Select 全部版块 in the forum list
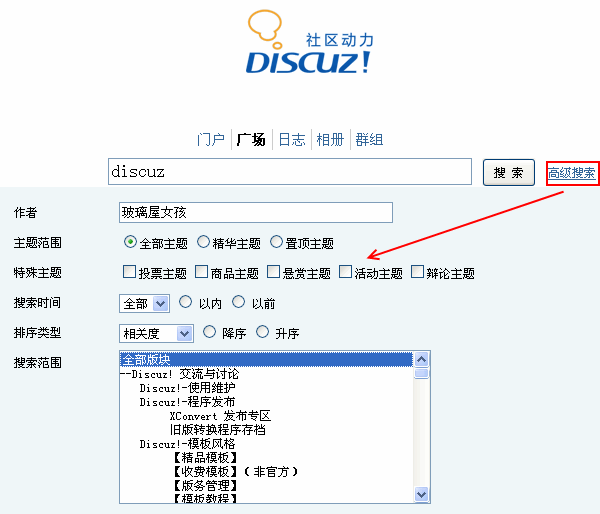600x514 pixels. tap(266, 359)
